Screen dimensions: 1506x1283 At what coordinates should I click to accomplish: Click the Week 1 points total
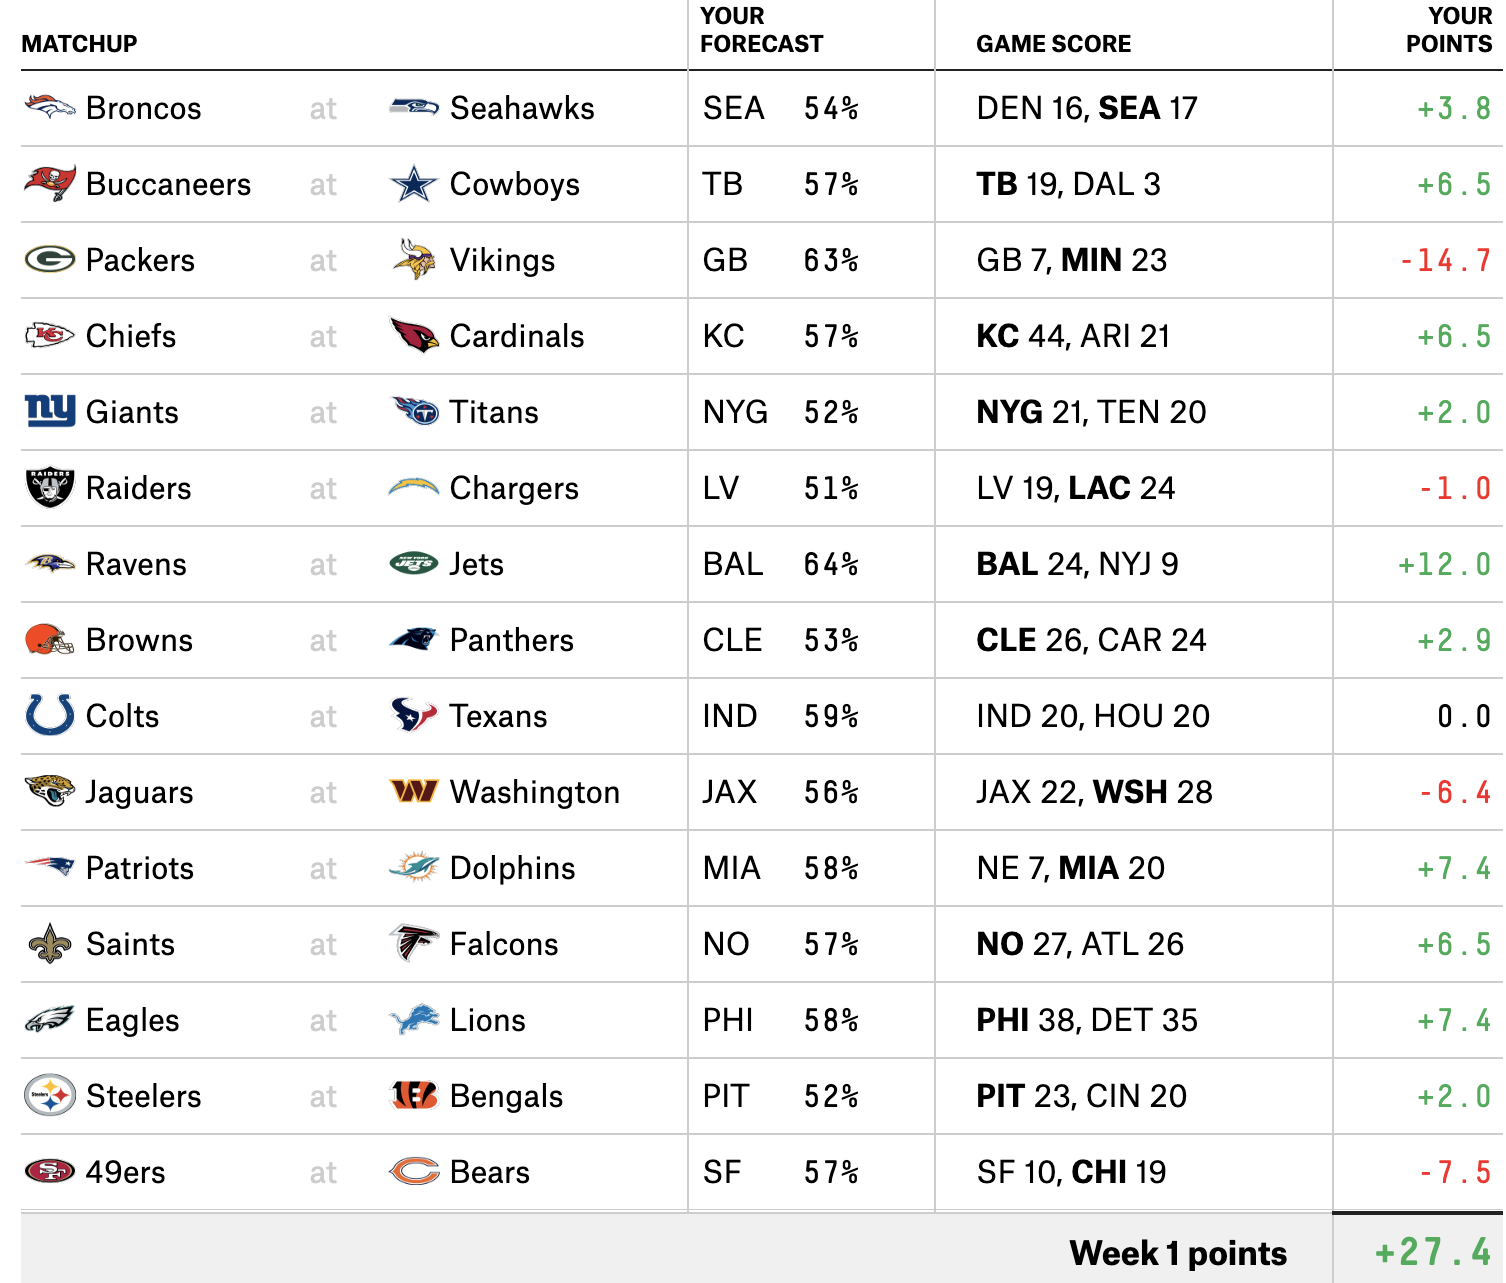1433,1252
